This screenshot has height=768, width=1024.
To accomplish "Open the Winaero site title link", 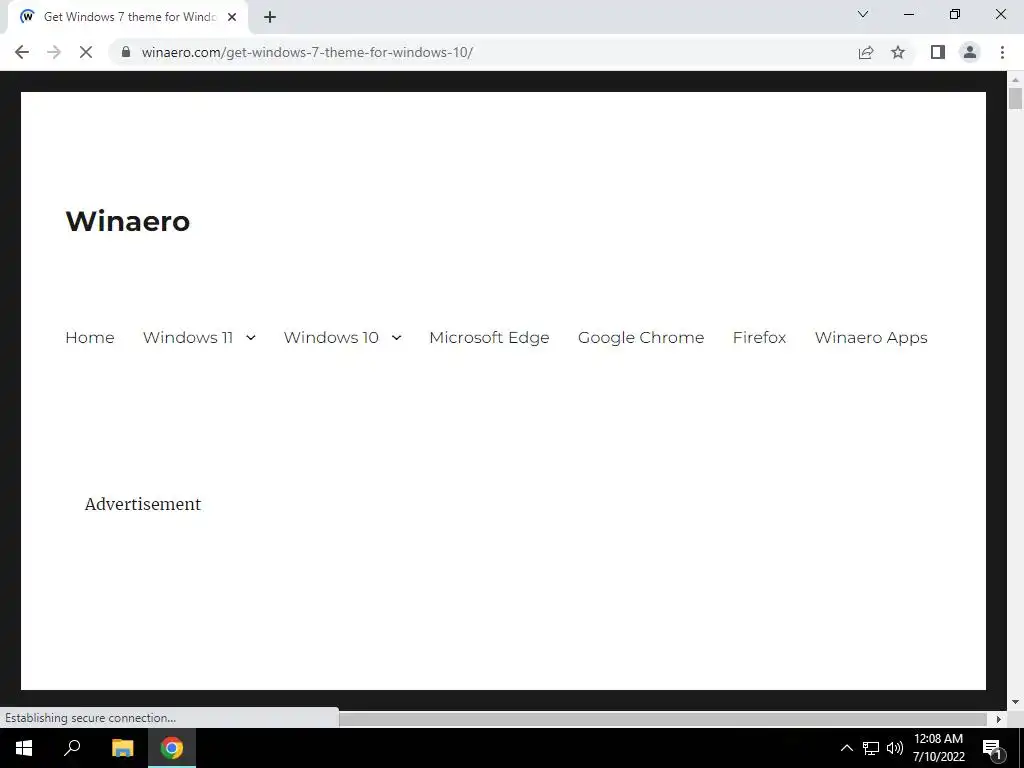I will (128, 221).
